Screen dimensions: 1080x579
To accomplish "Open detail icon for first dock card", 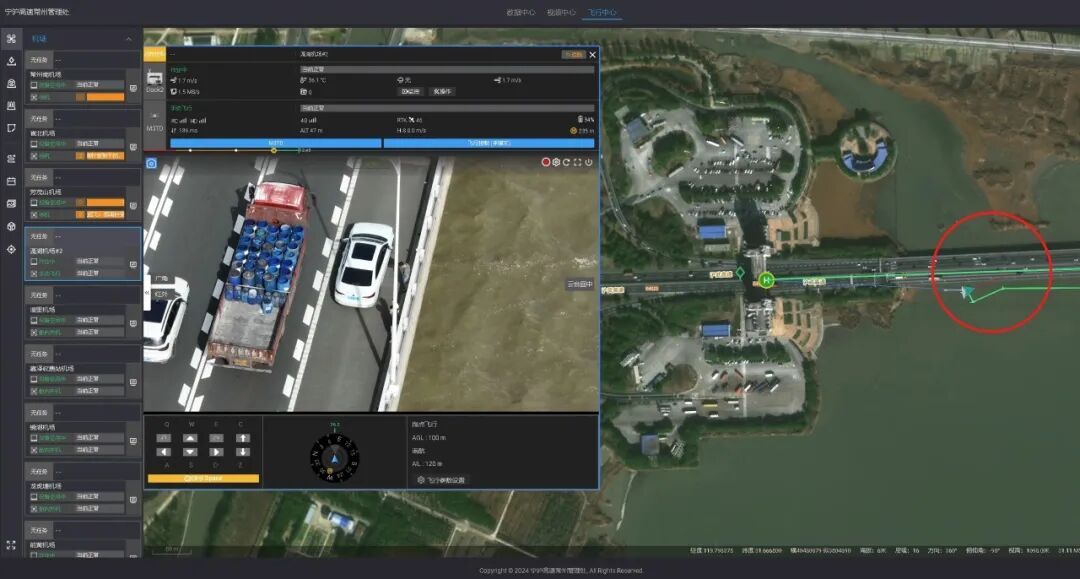I will coord(133,88).
